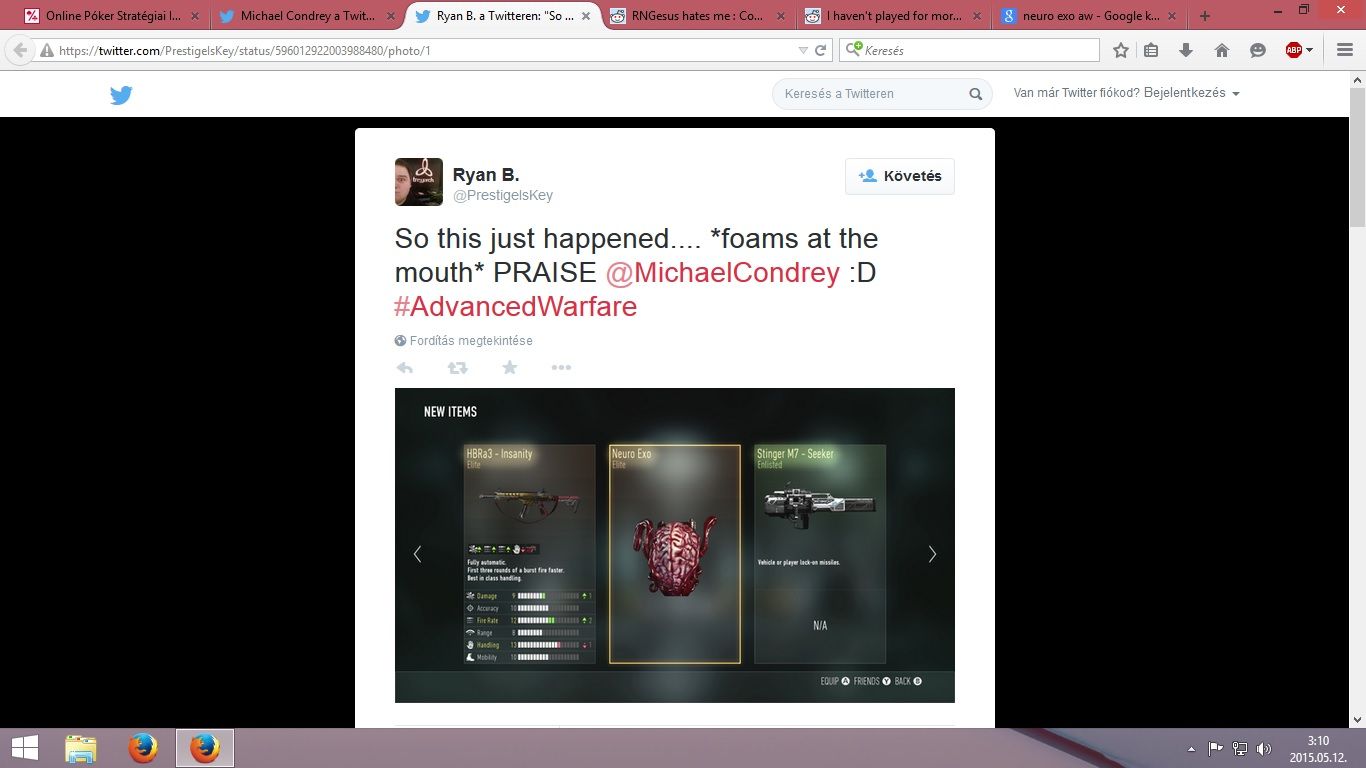Screen dimensions: 1366x768
Task: Click the Twitter search magnifier icon
Action: click(975, 94)
